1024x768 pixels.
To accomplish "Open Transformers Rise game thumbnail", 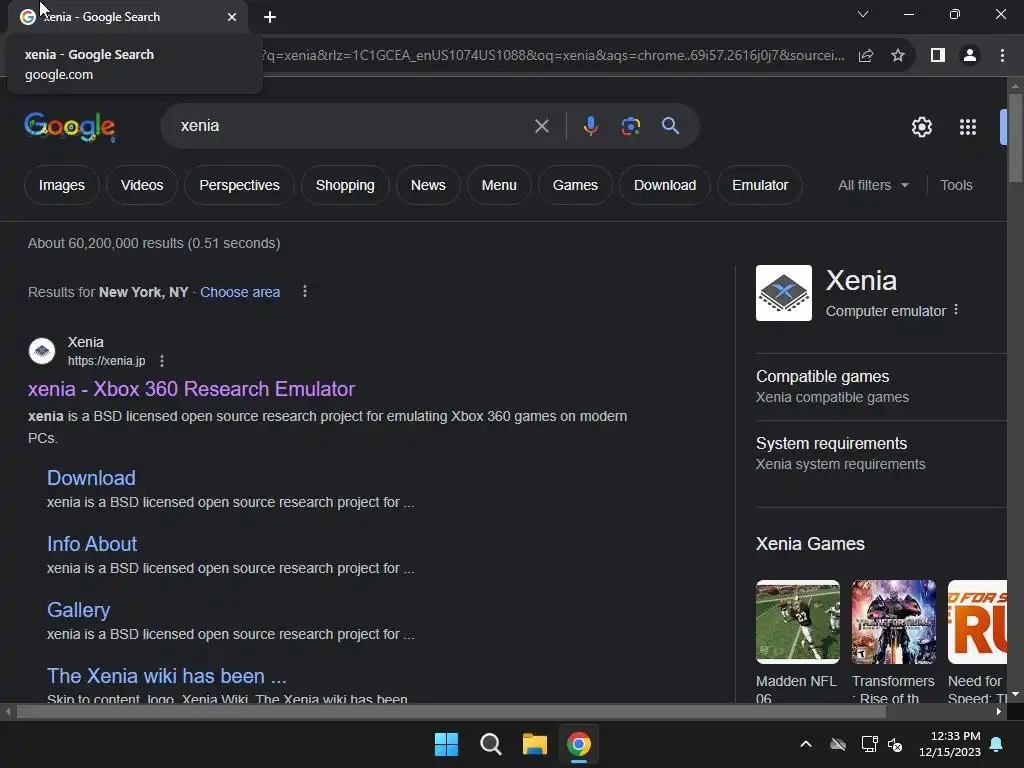I will tap(893, 622).
